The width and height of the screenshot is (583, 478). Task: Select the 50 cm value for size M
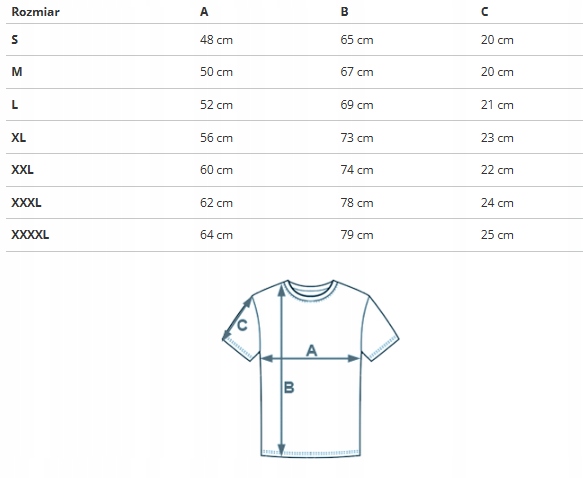point(216,72)
